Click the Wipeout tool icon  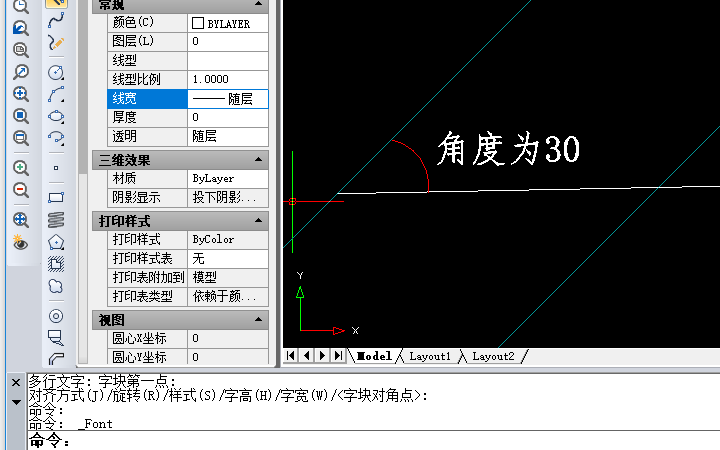pyautogui.click(x=56, y=338)
